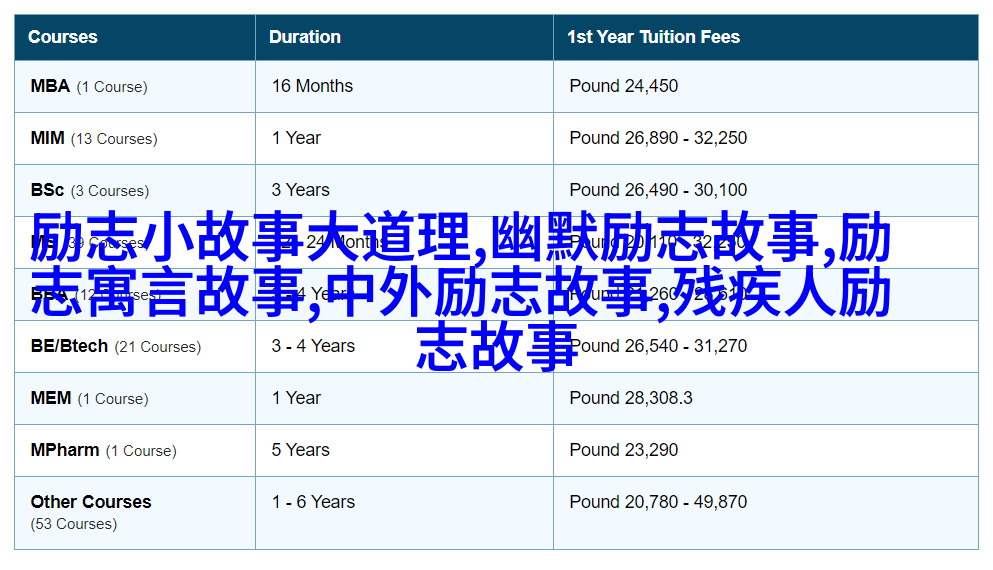This screenshot has height=570, width=993.
Task: Click the 3 Years duration for BSc
Action: [300, 190]
